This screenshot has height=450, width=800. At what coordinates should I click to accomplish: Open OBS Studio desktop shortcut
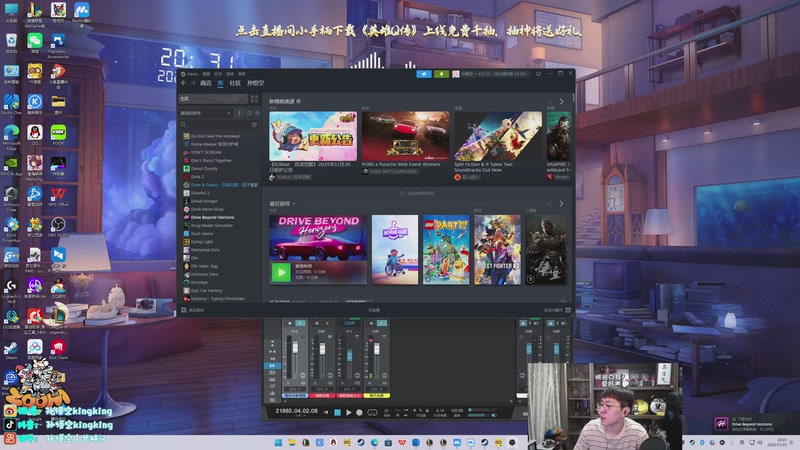(58, 226)
